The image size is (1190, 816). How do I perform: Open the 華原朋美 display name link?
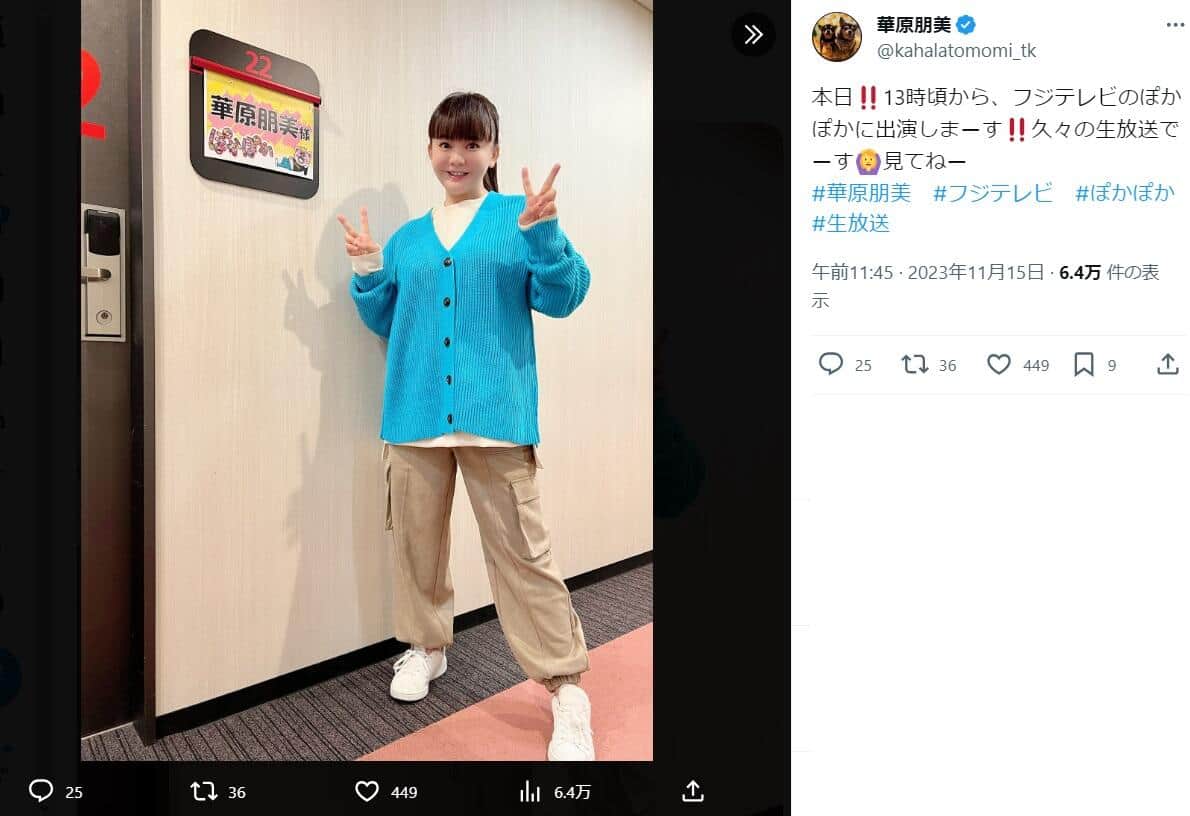(x=914, y=25)
